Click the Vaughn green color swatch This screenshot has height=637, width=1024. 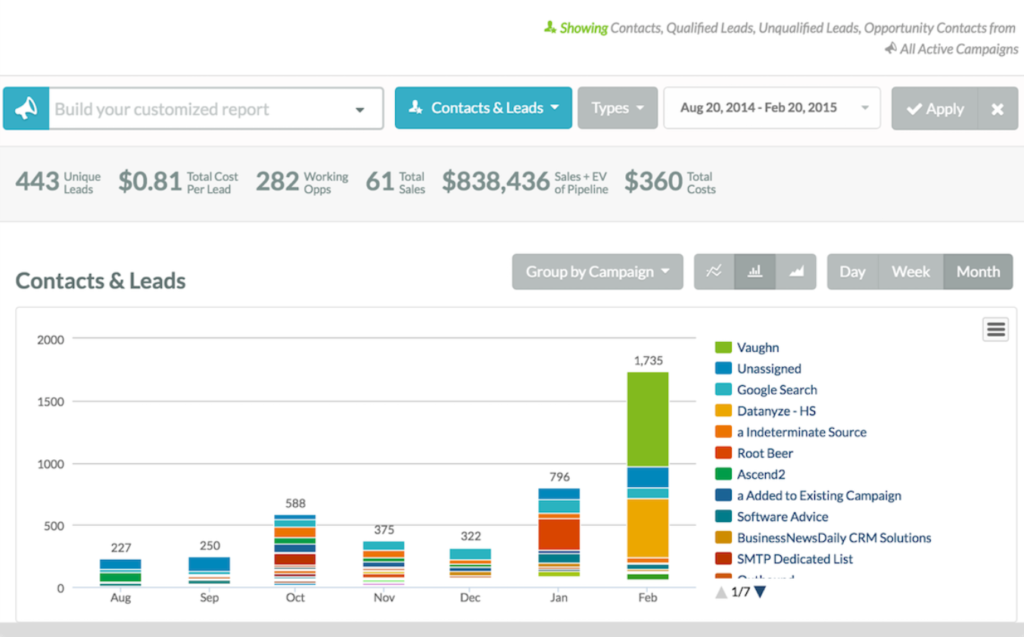pyautogui.click(x=723, y=347)
